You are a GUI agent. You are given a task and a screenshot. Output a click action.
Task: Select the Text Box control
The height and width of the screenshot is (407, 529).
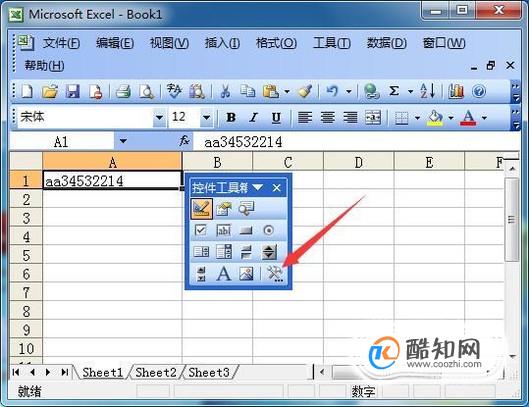[223, 230]
